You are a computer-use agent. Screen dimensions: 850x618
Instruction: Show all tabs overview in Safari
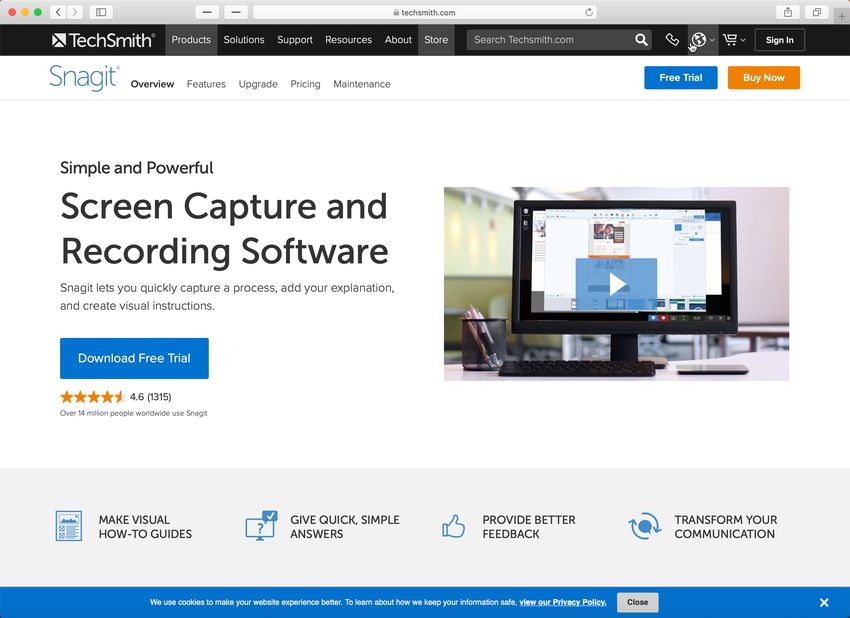[x=816, y=12]
